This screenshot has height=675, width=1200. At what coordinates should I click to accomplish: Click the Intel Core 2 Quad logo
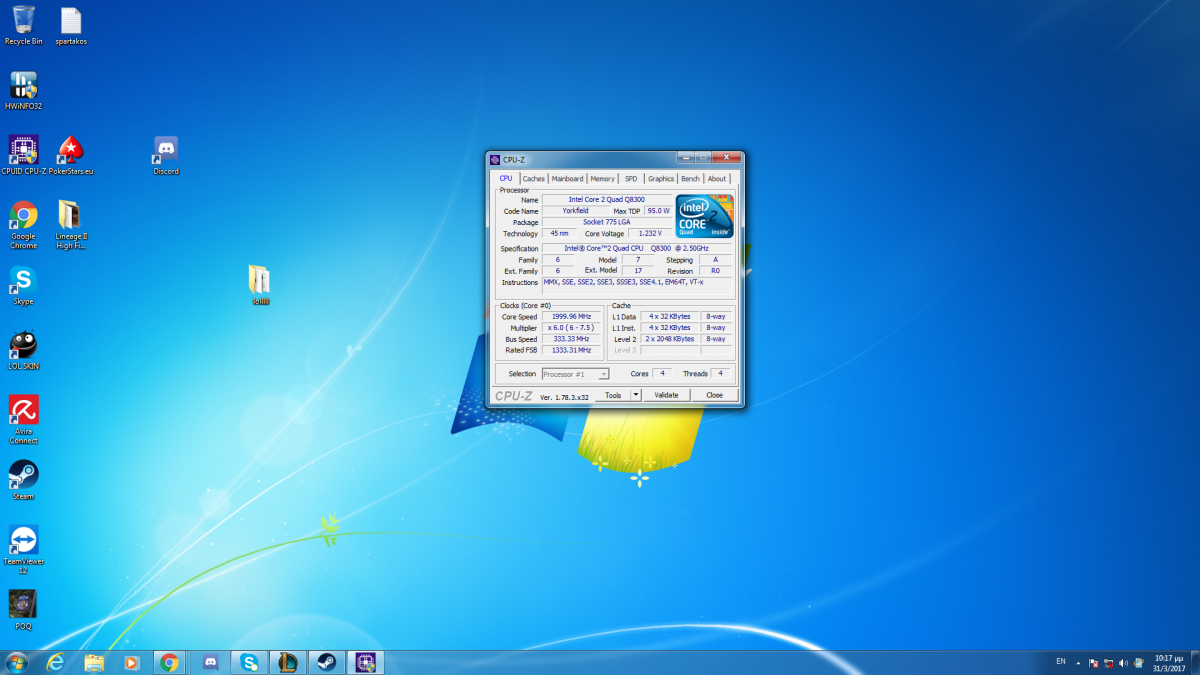(705, 216)
